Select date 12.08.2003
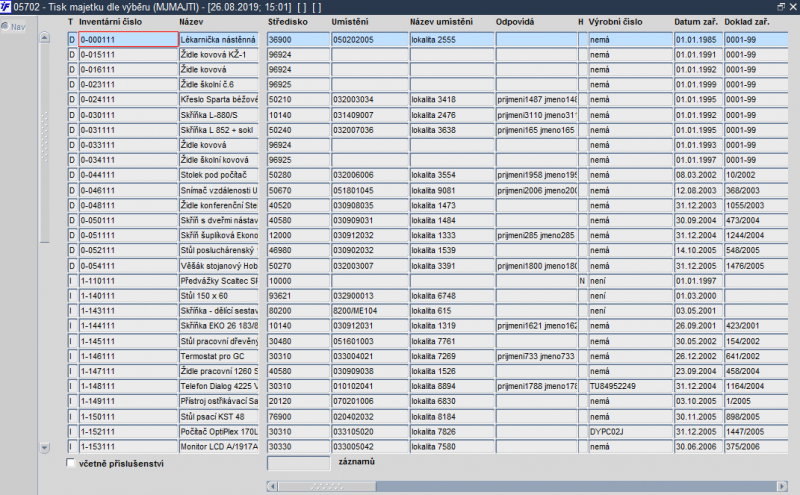The width and height of the screenshot is (800, 495). pos(698,190)
